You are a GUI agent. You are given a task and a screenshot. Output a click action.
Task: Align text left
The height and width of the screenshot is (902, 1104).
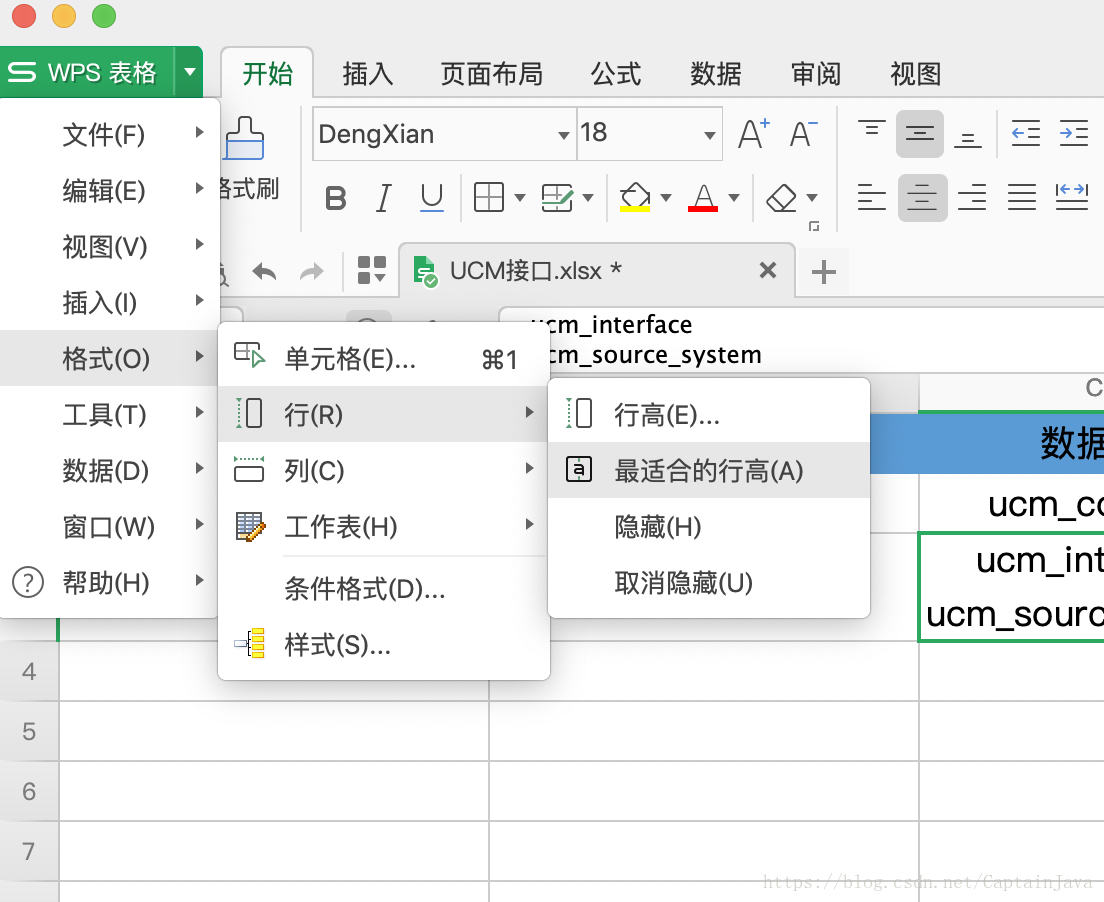[x=872, y=197]
